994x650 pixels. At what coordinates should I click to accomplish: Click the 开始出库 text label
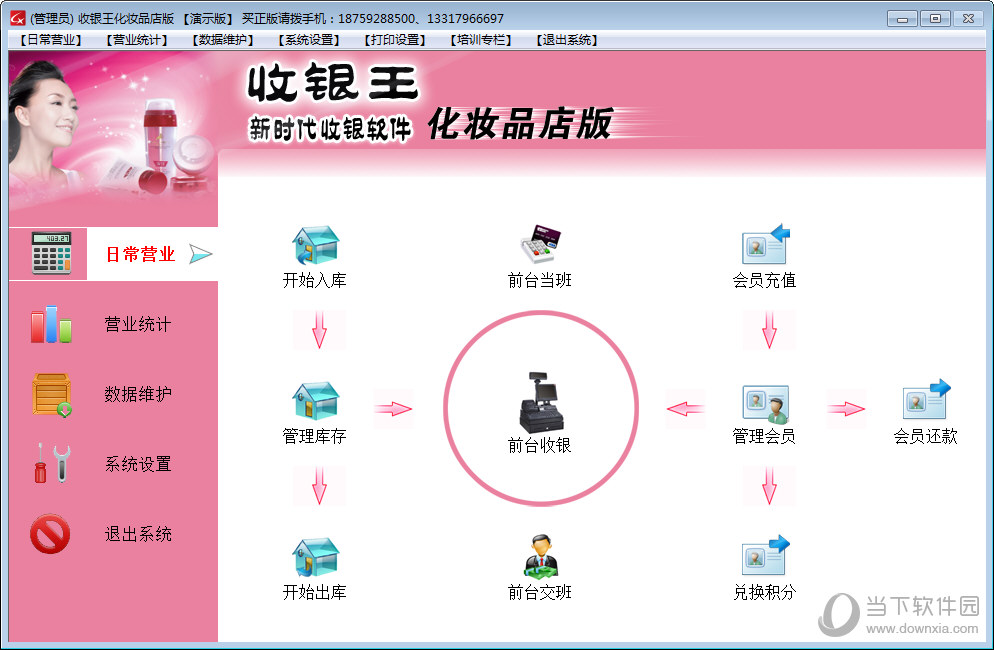(314, 592)
